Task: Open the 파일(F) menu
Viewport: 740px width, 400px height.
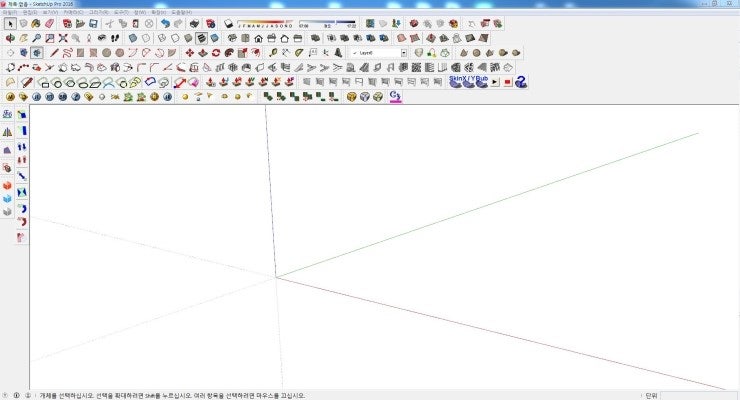Action: pos(9,12)
